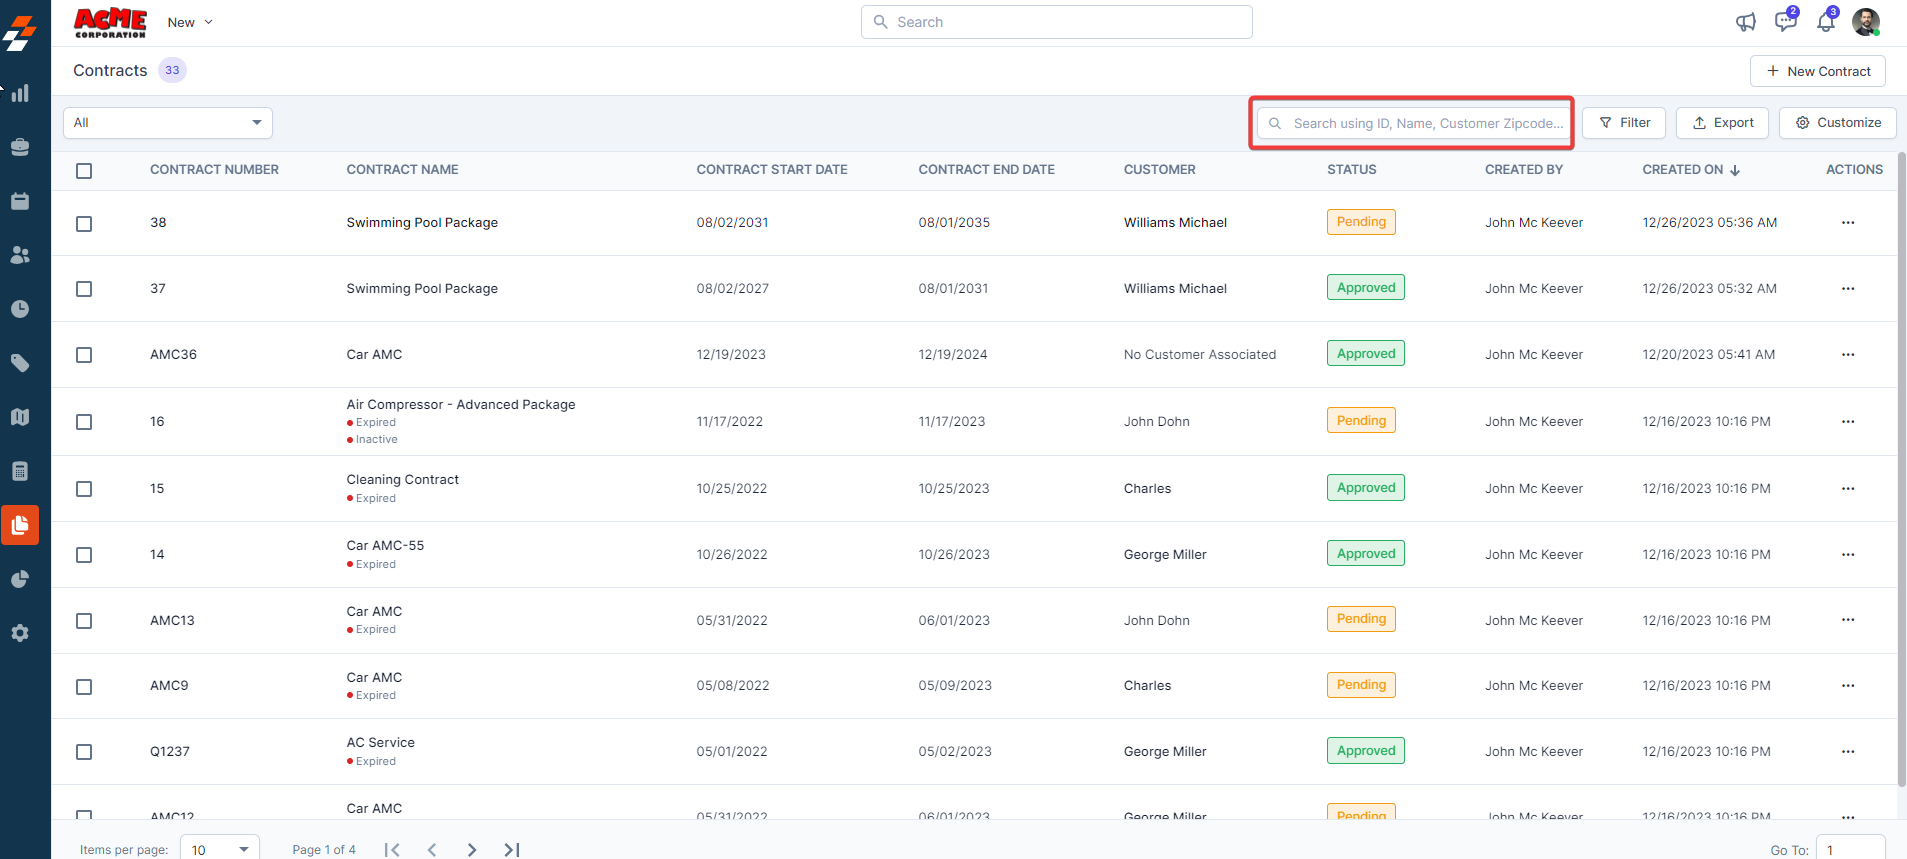Click the New Contract button
1907x859 pixels.
tap(1817, 71)
